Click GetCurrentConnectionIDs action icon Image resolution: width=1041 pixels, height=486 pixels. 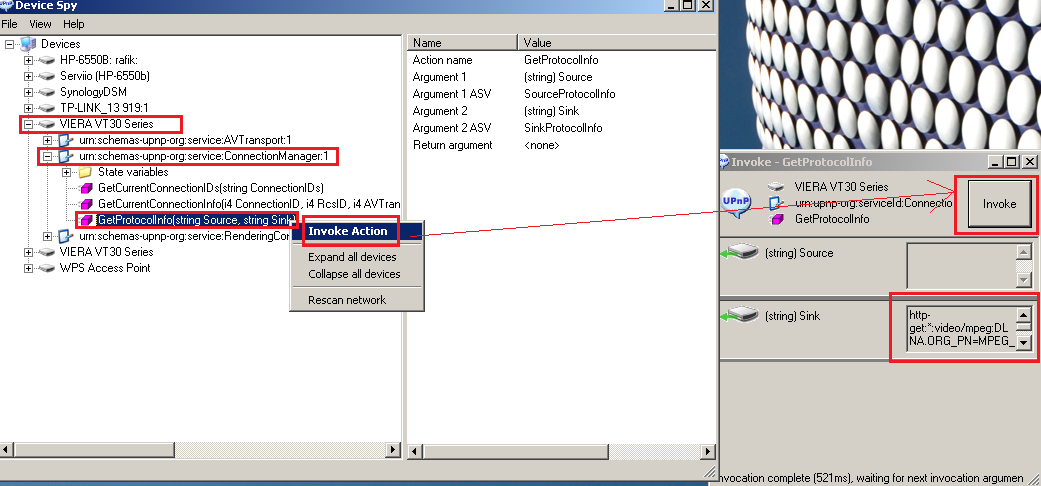click(x=86, y=188)
